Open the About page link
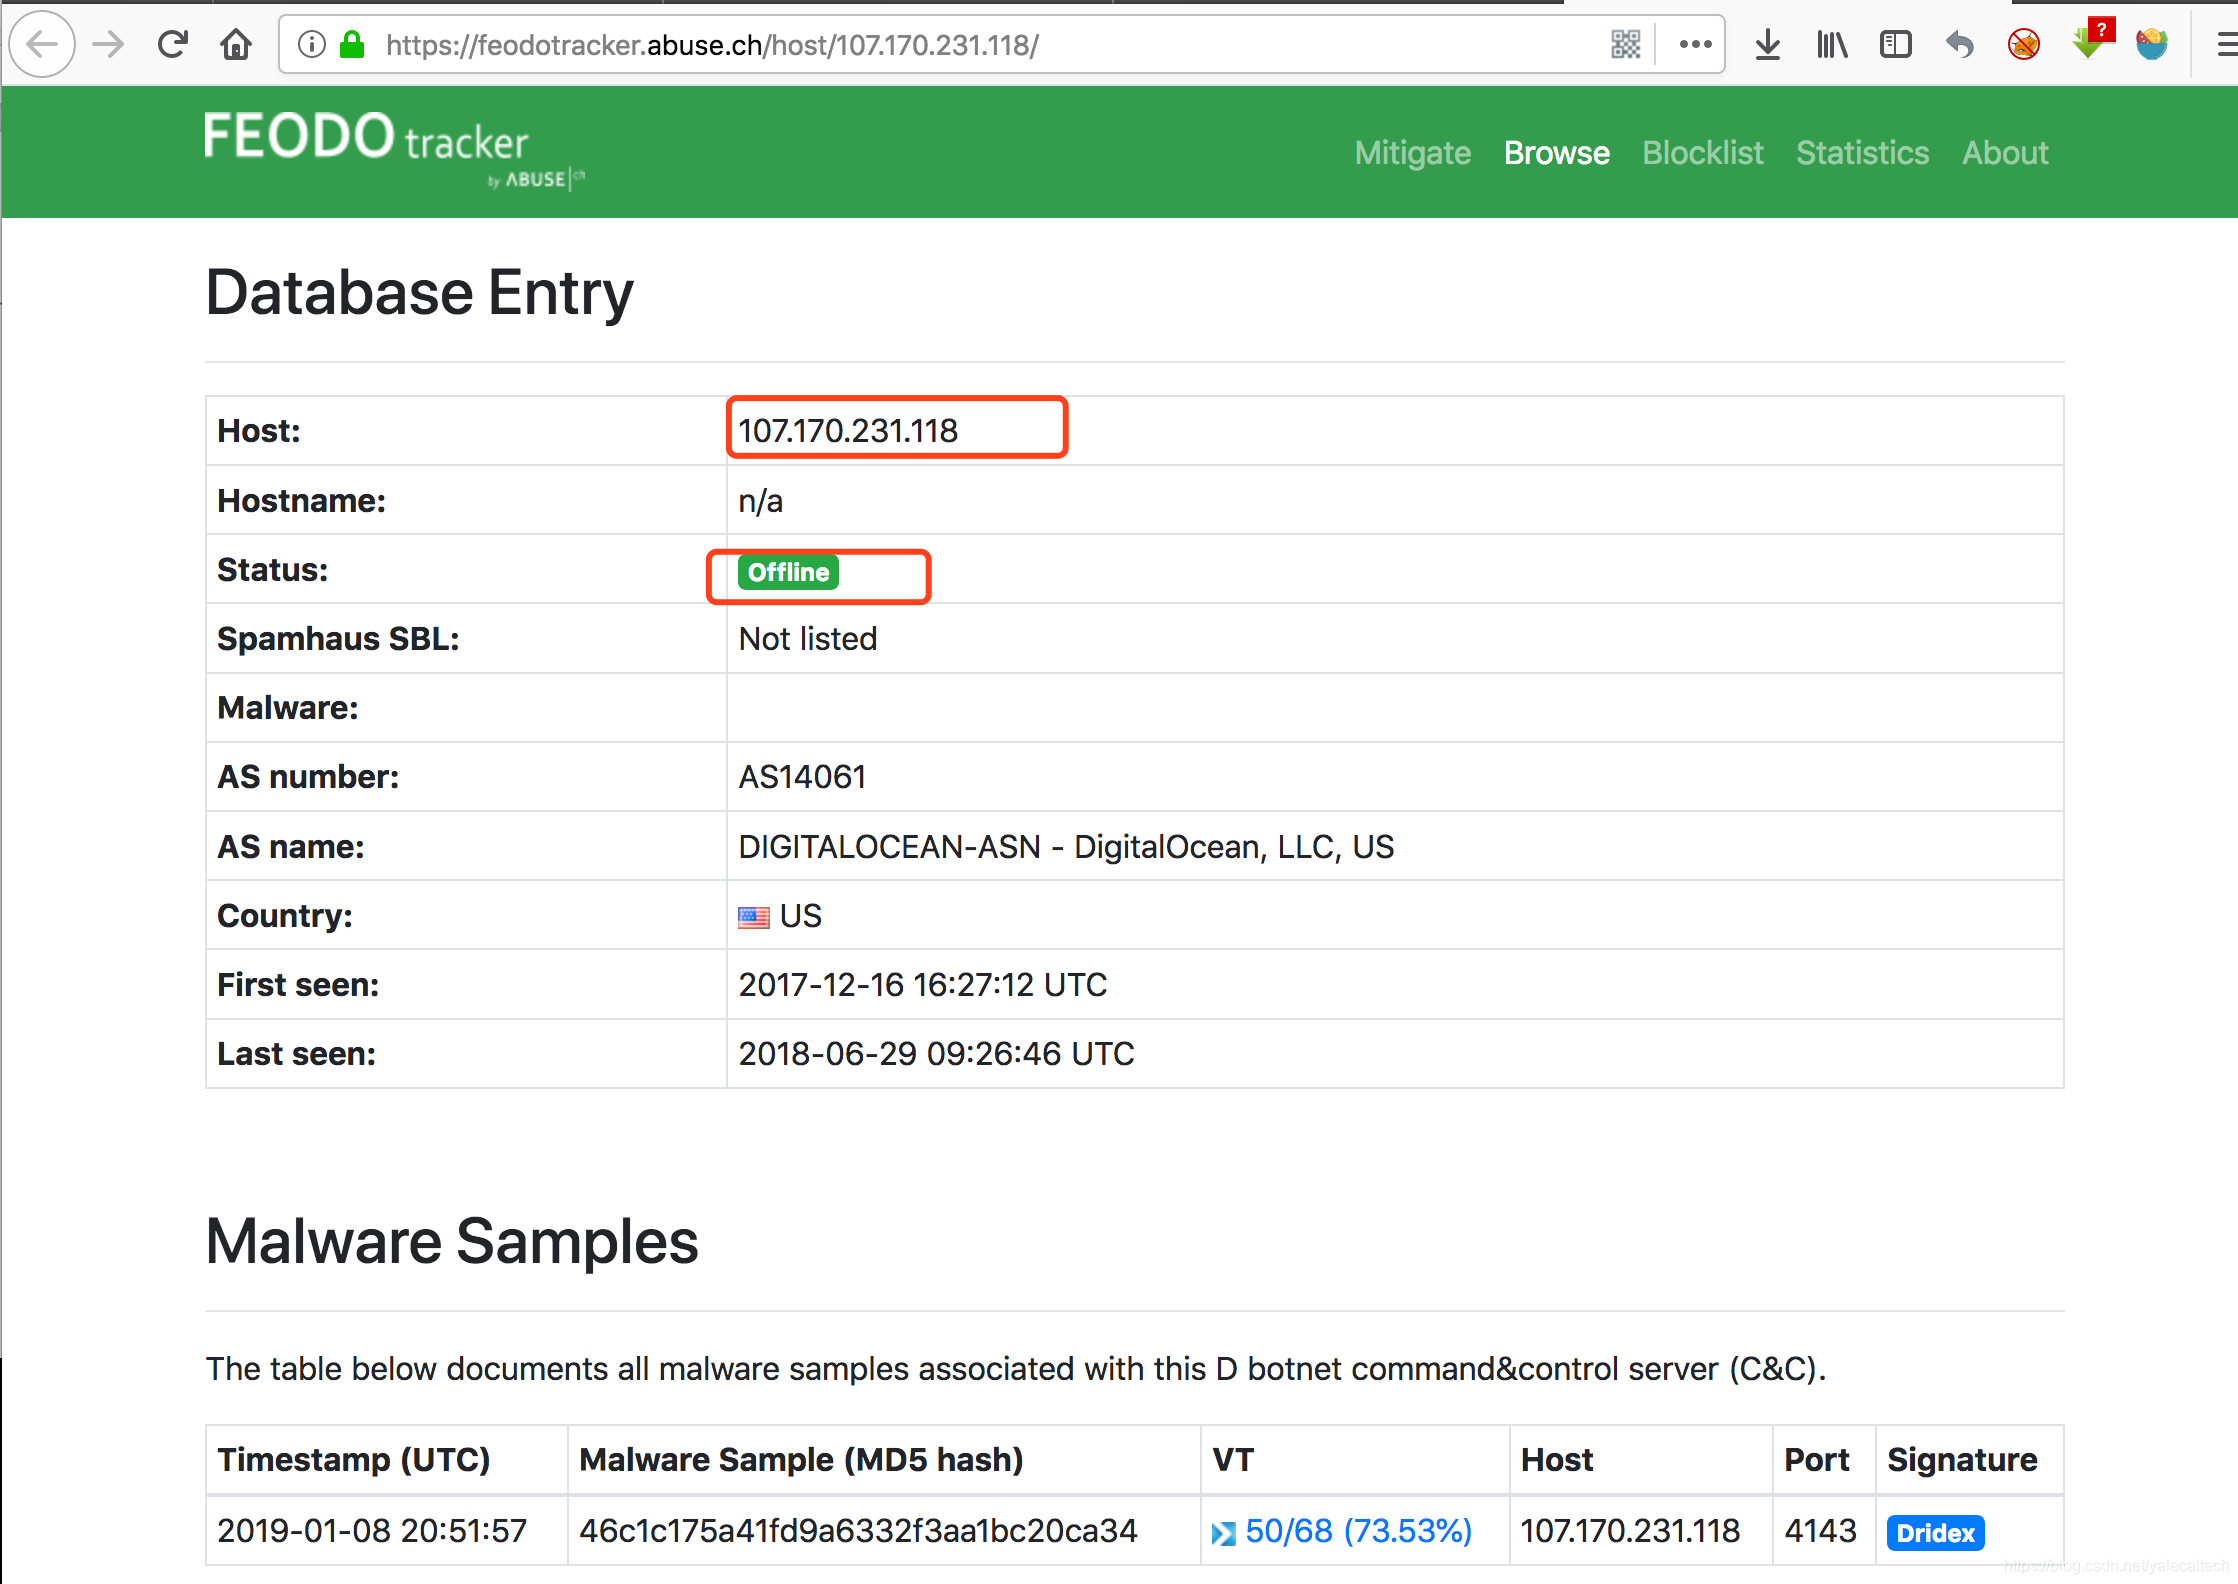 click(2004, 153)
